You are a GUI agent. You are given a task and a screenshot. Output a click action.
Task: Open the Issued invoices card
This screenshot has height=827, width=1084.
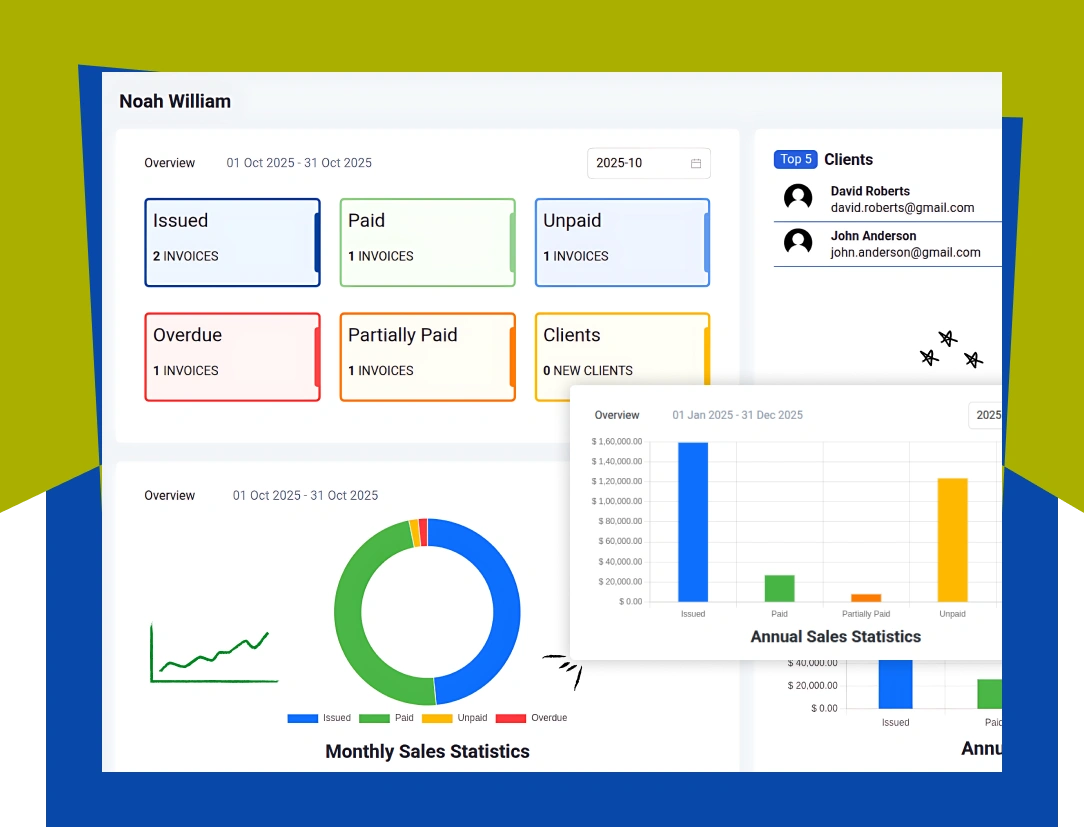click(232, 242)
